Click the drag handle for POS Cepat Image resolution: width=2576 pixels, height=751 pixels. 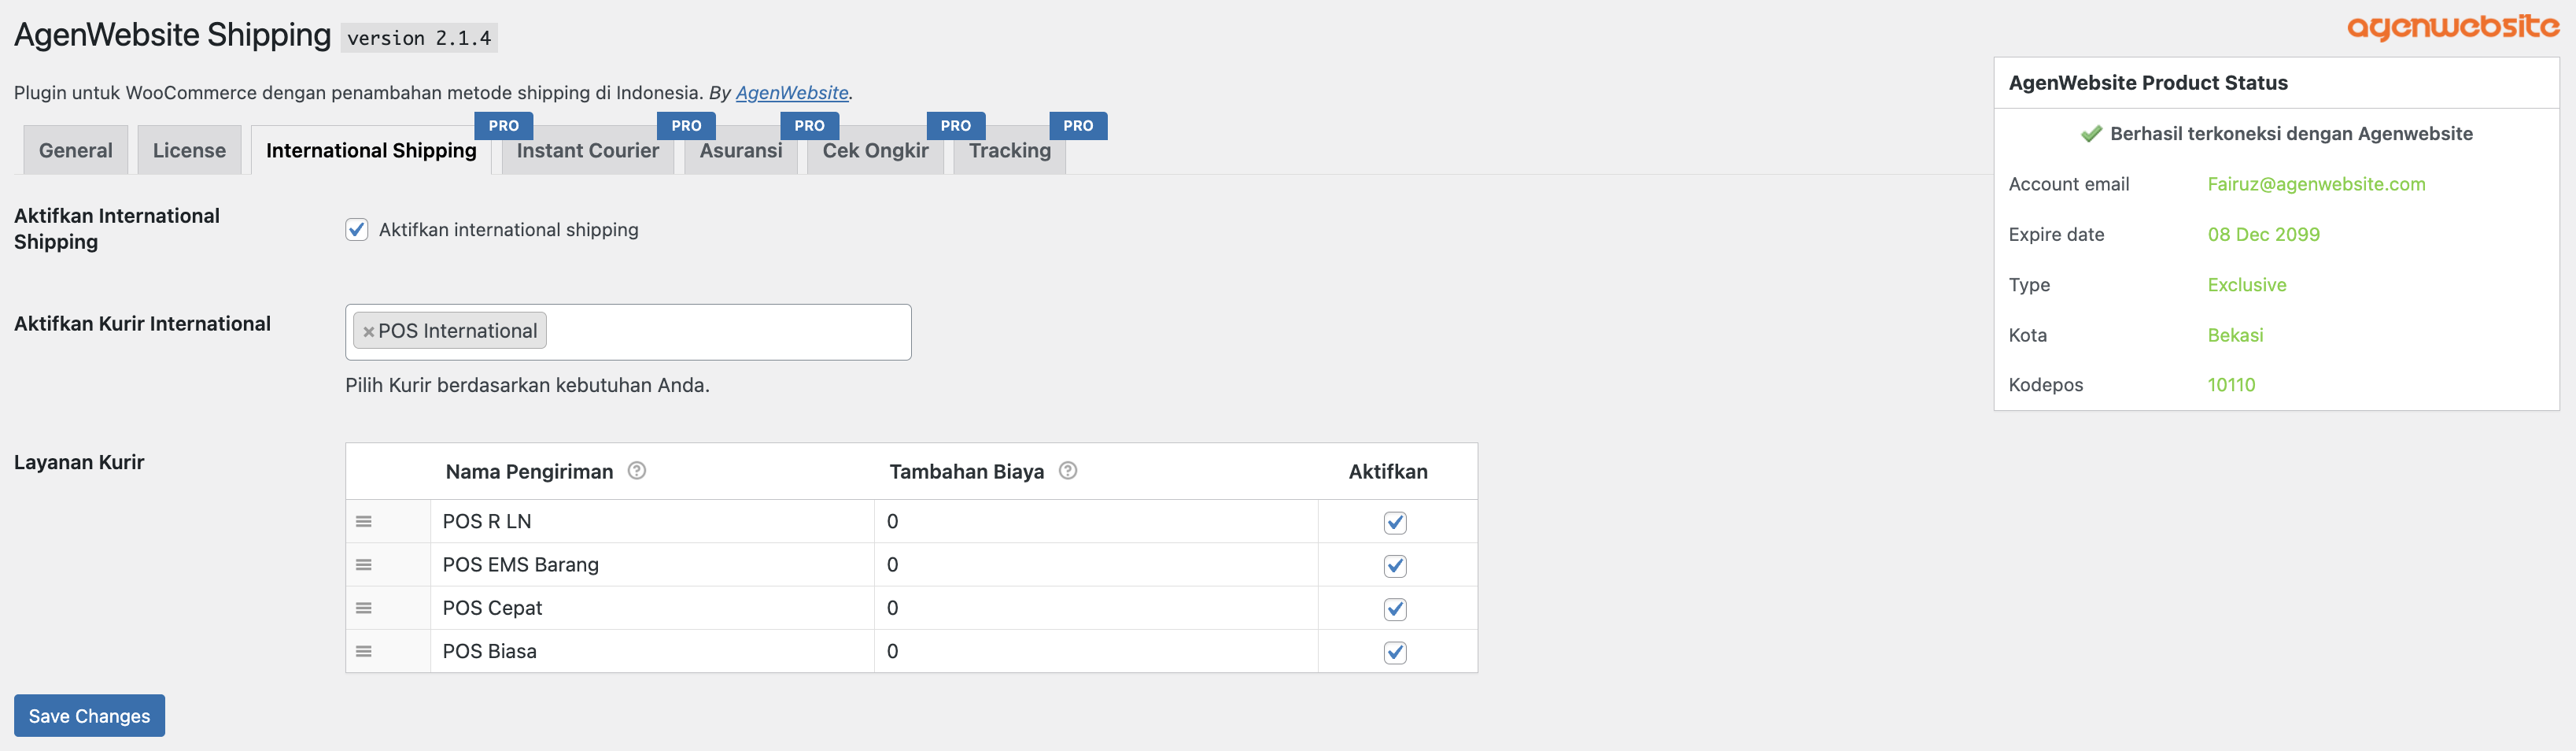(364, 608)
